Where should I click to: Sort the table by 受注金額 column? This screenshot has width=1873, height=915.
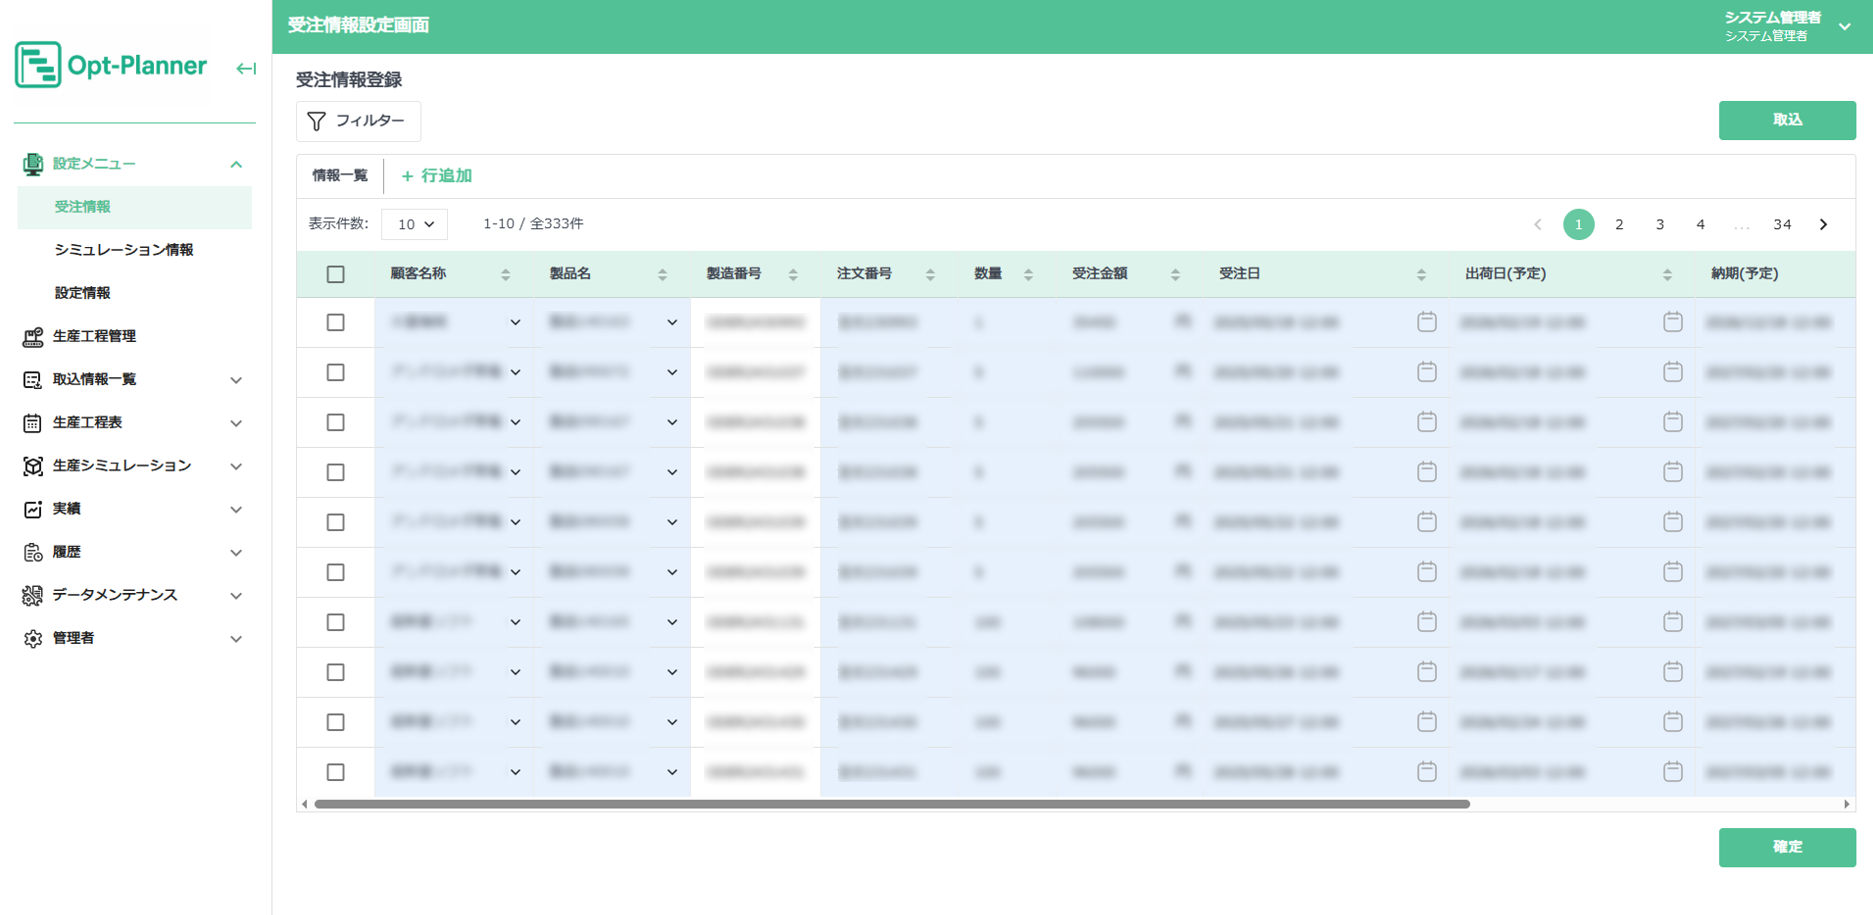tap(1175, 275)
